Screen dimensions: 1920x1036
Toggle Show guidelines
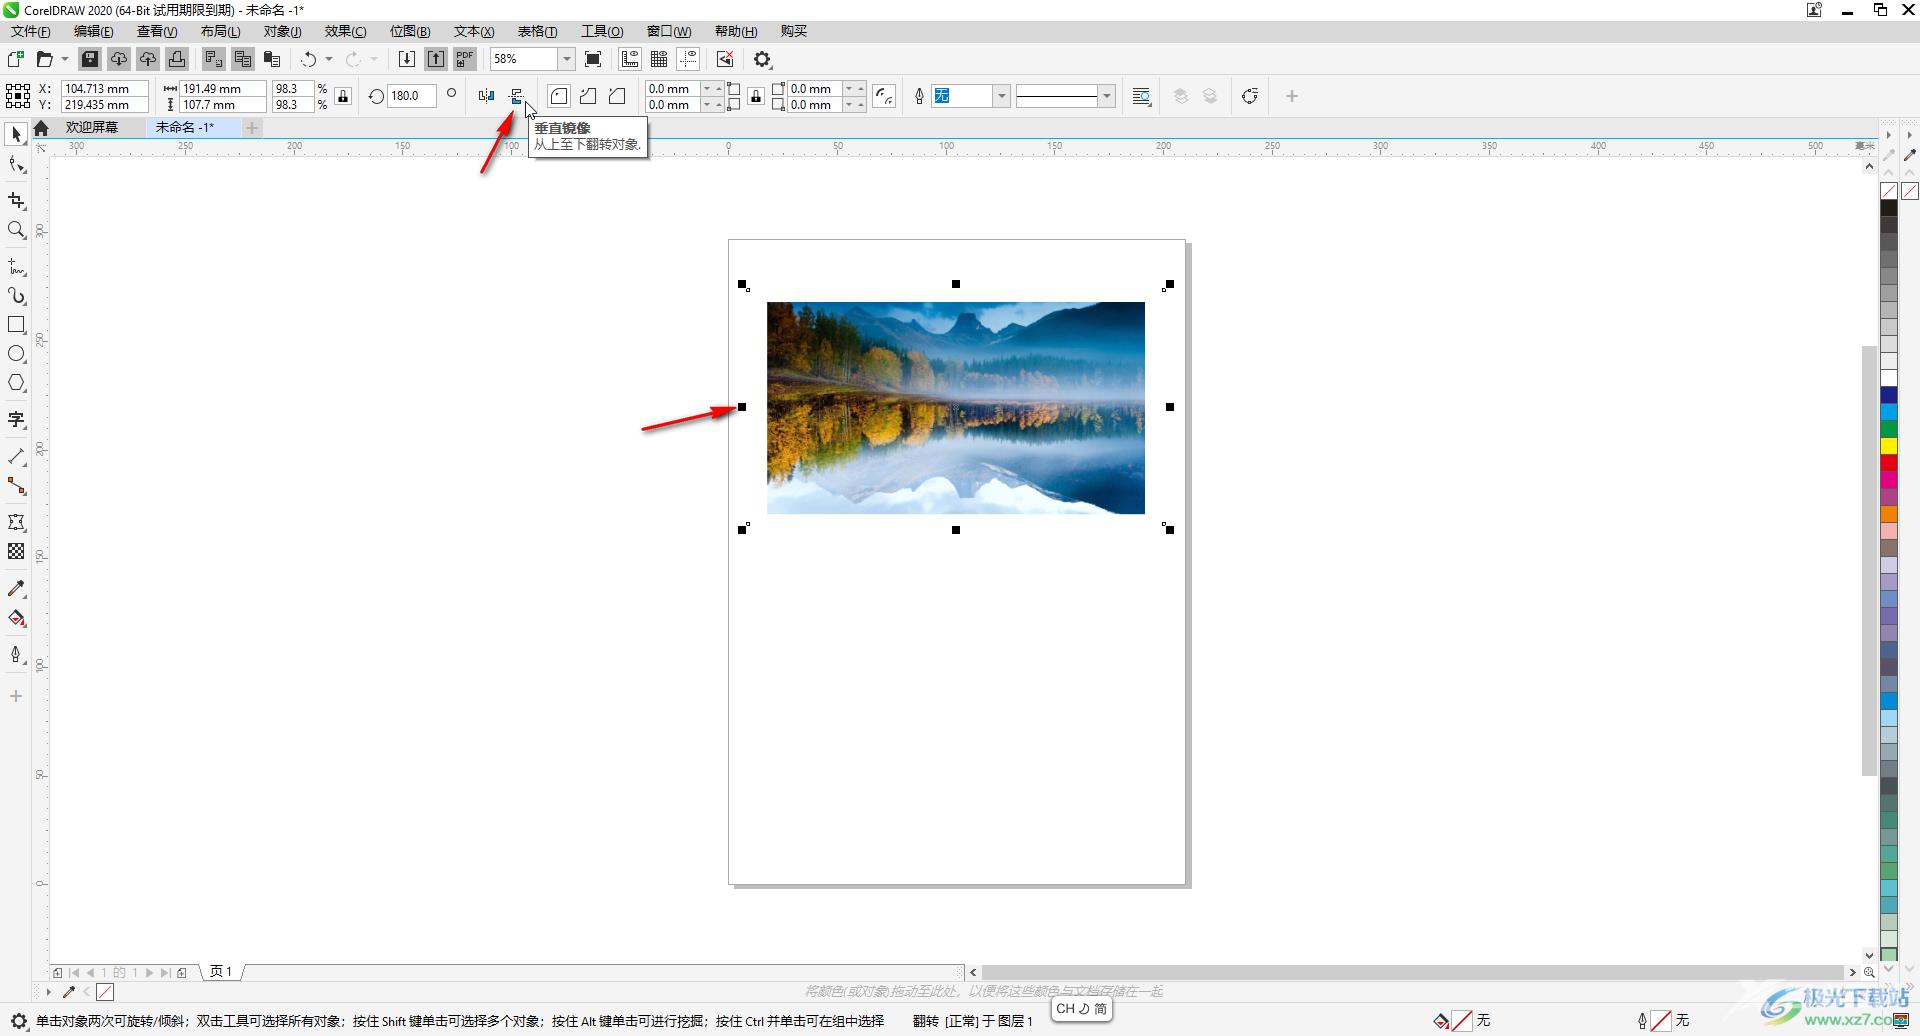[688, 59]
